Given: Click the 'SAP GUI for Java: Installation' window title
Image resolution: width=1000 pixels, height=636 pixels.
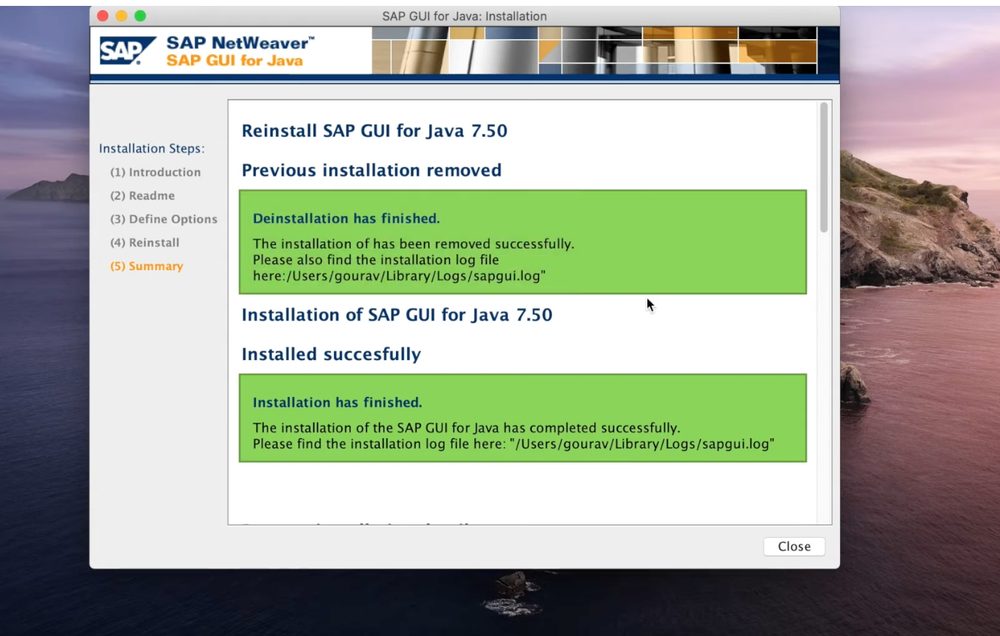Looking at the screenshot, I should (464, 16).
